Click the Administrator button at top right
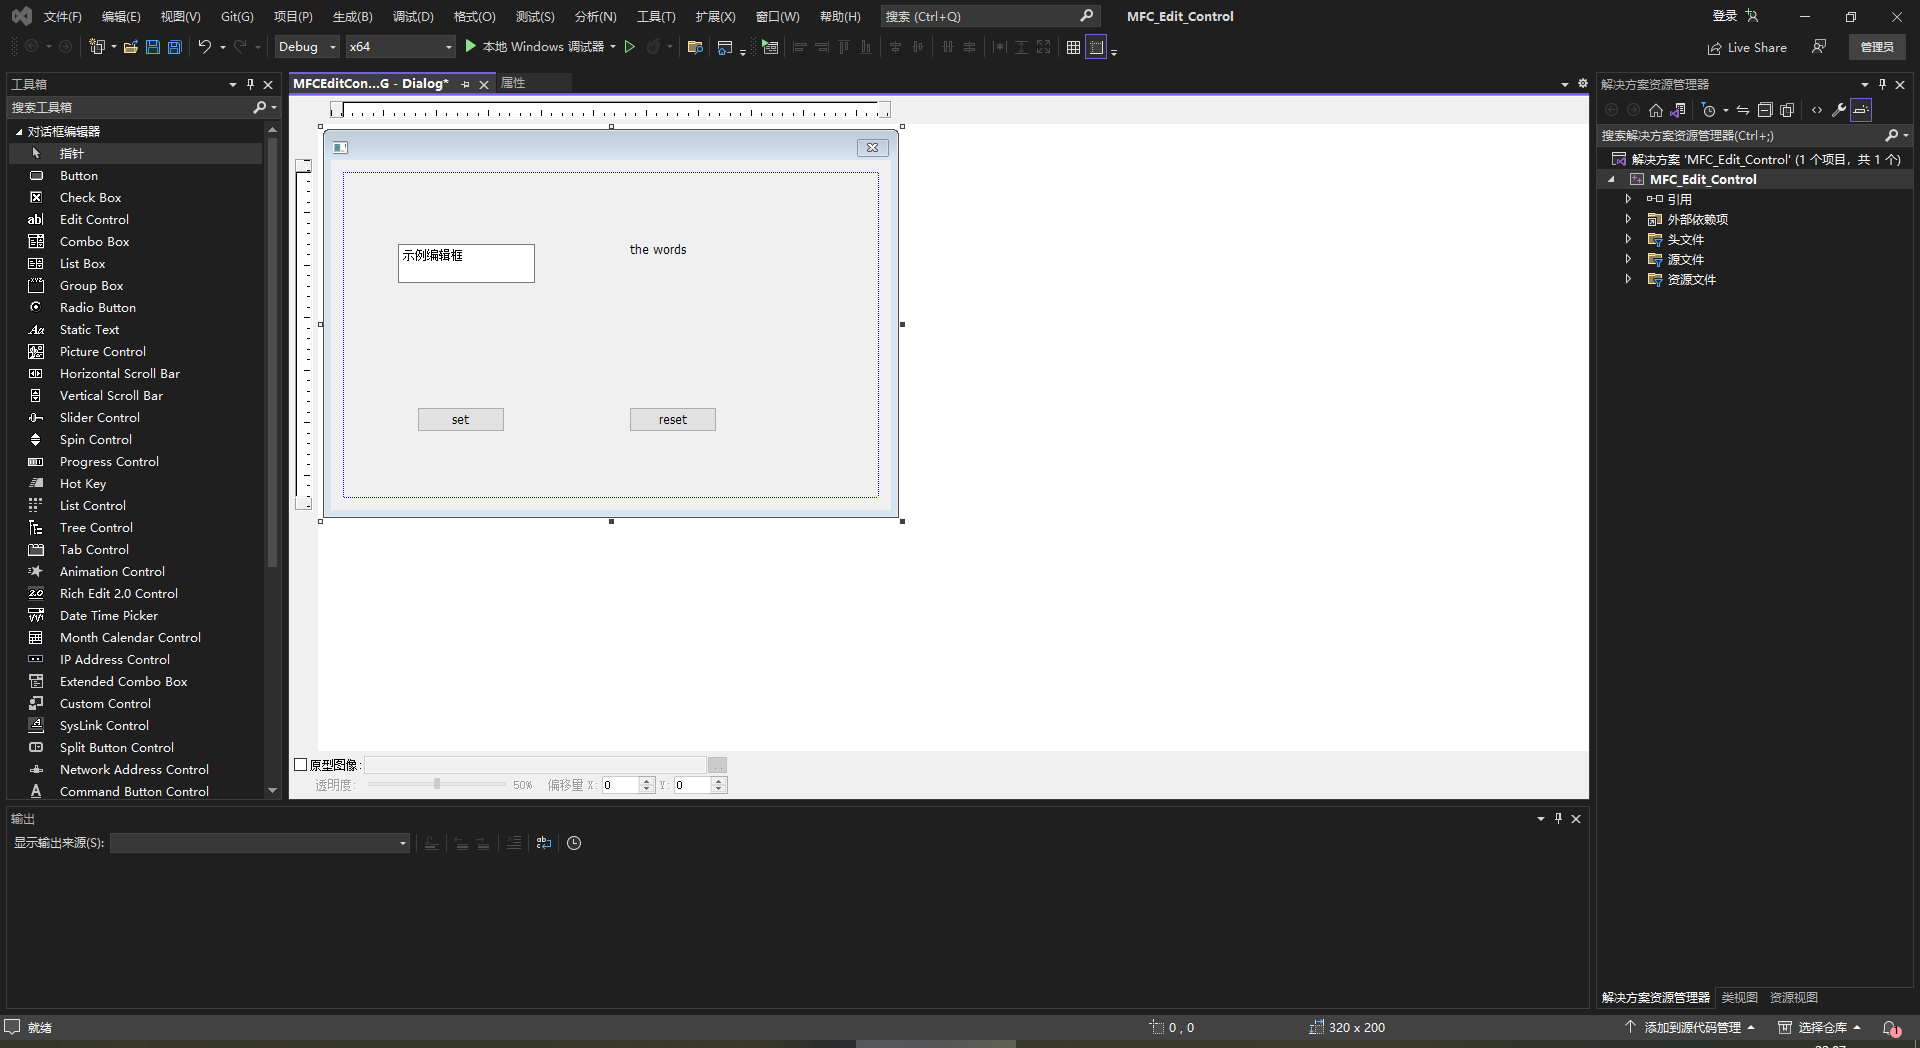 point(1877,47)
